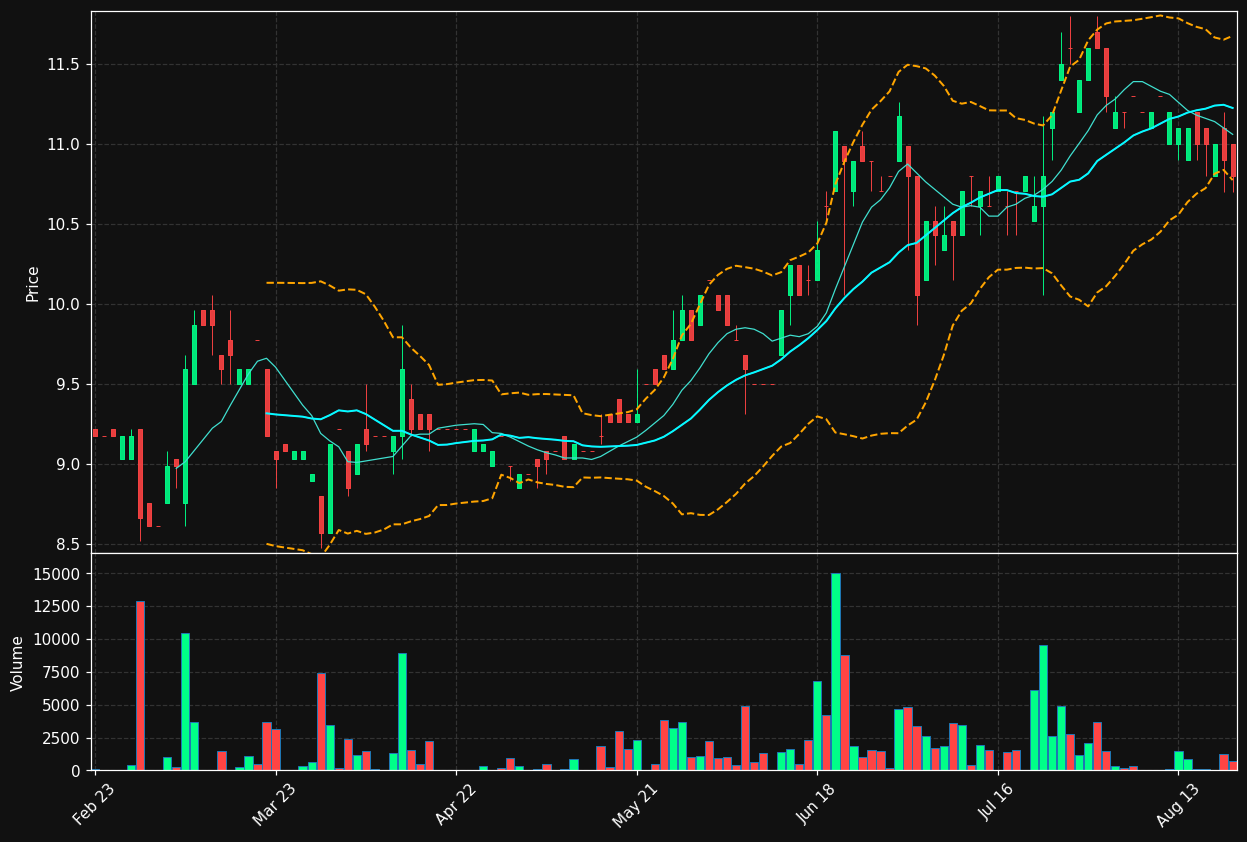Pick the May 21 date label
The image size is (1247, 842).
pyautogui.click(x=636, y=804)
